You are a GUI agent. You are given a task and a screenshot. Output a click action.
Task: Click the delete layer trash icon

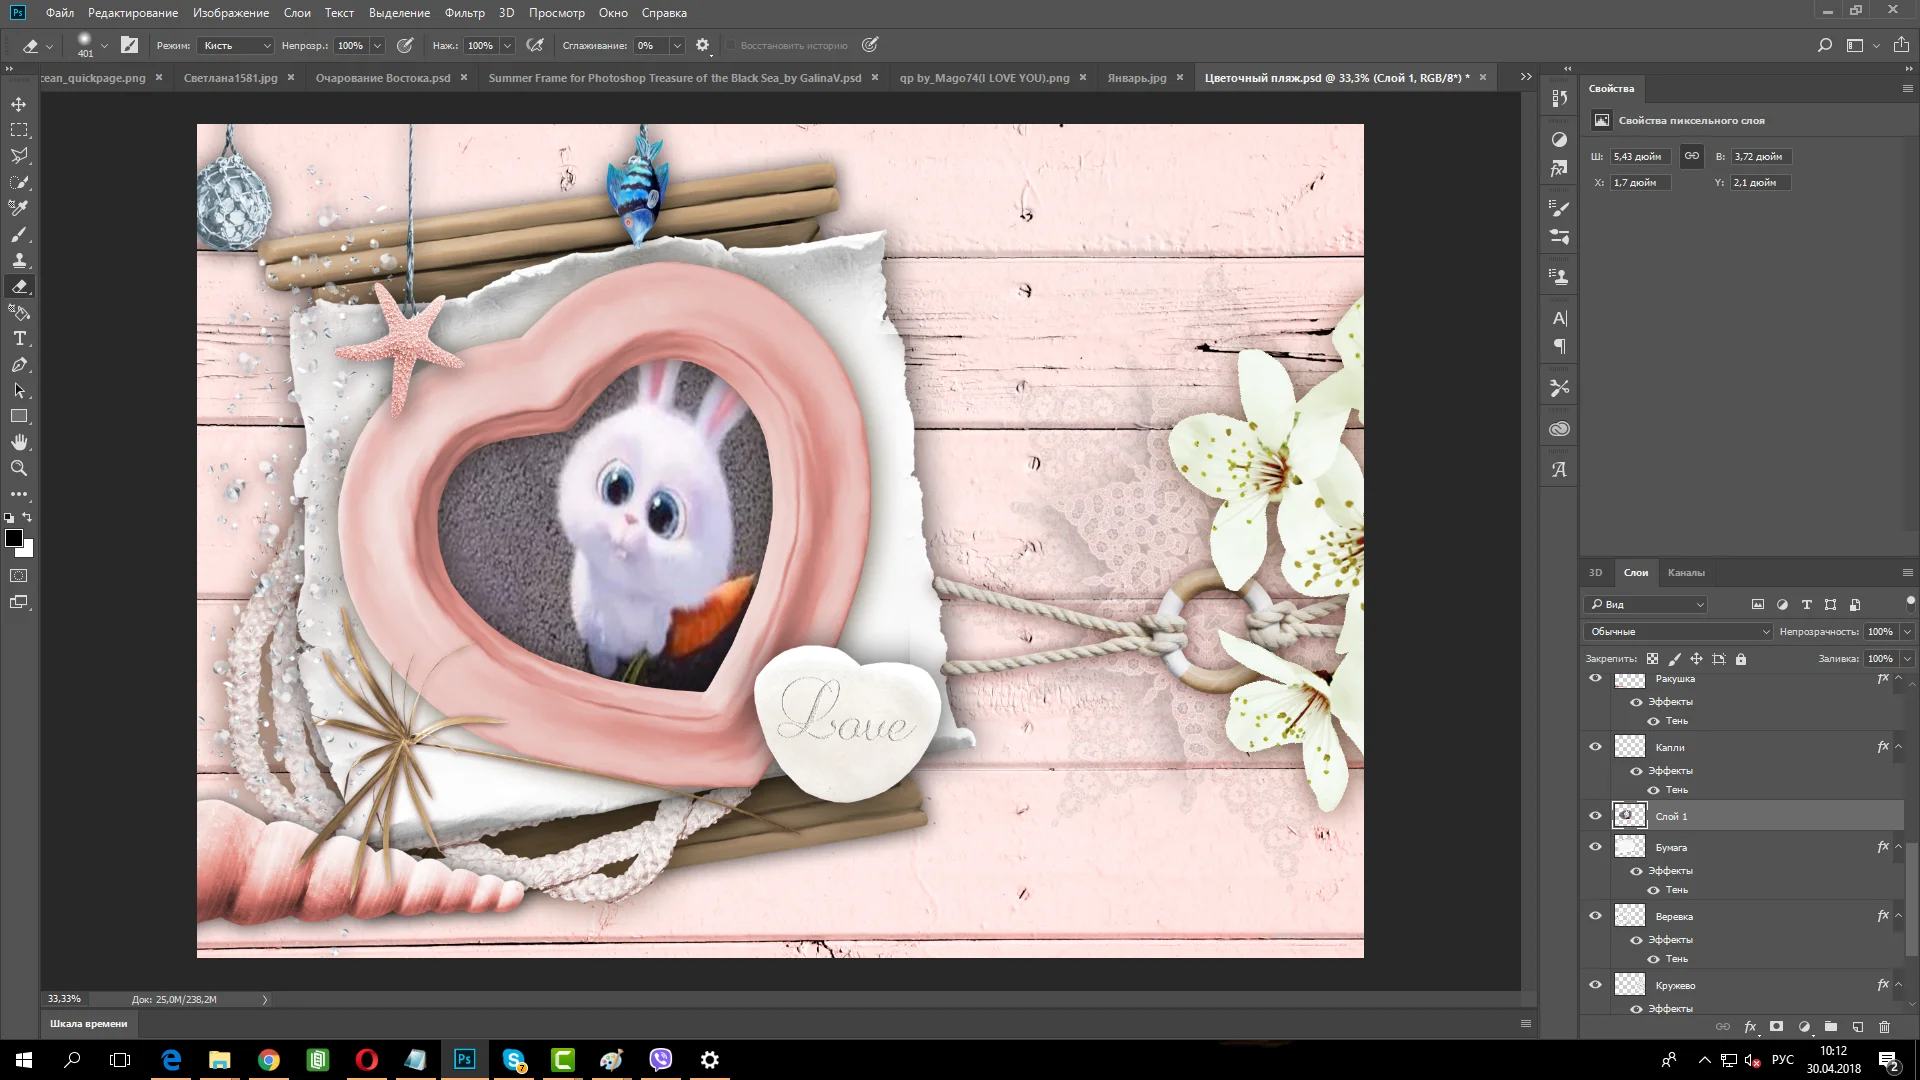tap(1884, 1027)
